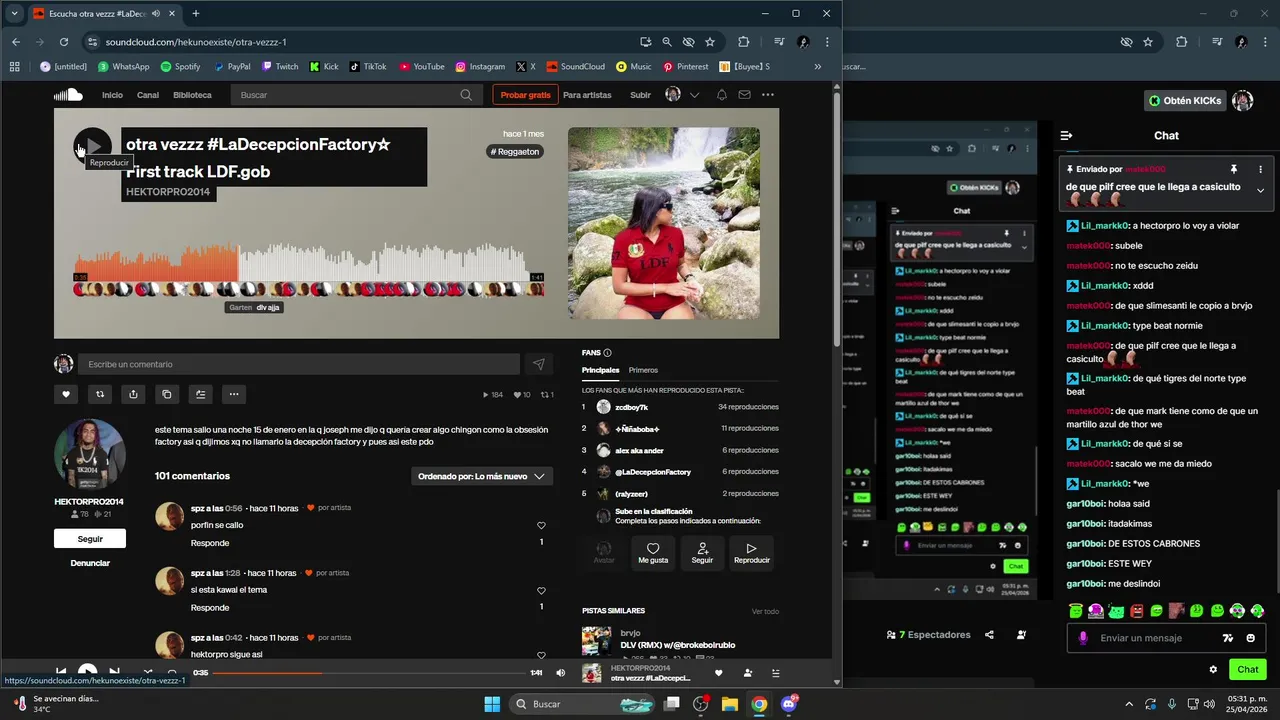
Task: Share the track
Action: [133, 394]
